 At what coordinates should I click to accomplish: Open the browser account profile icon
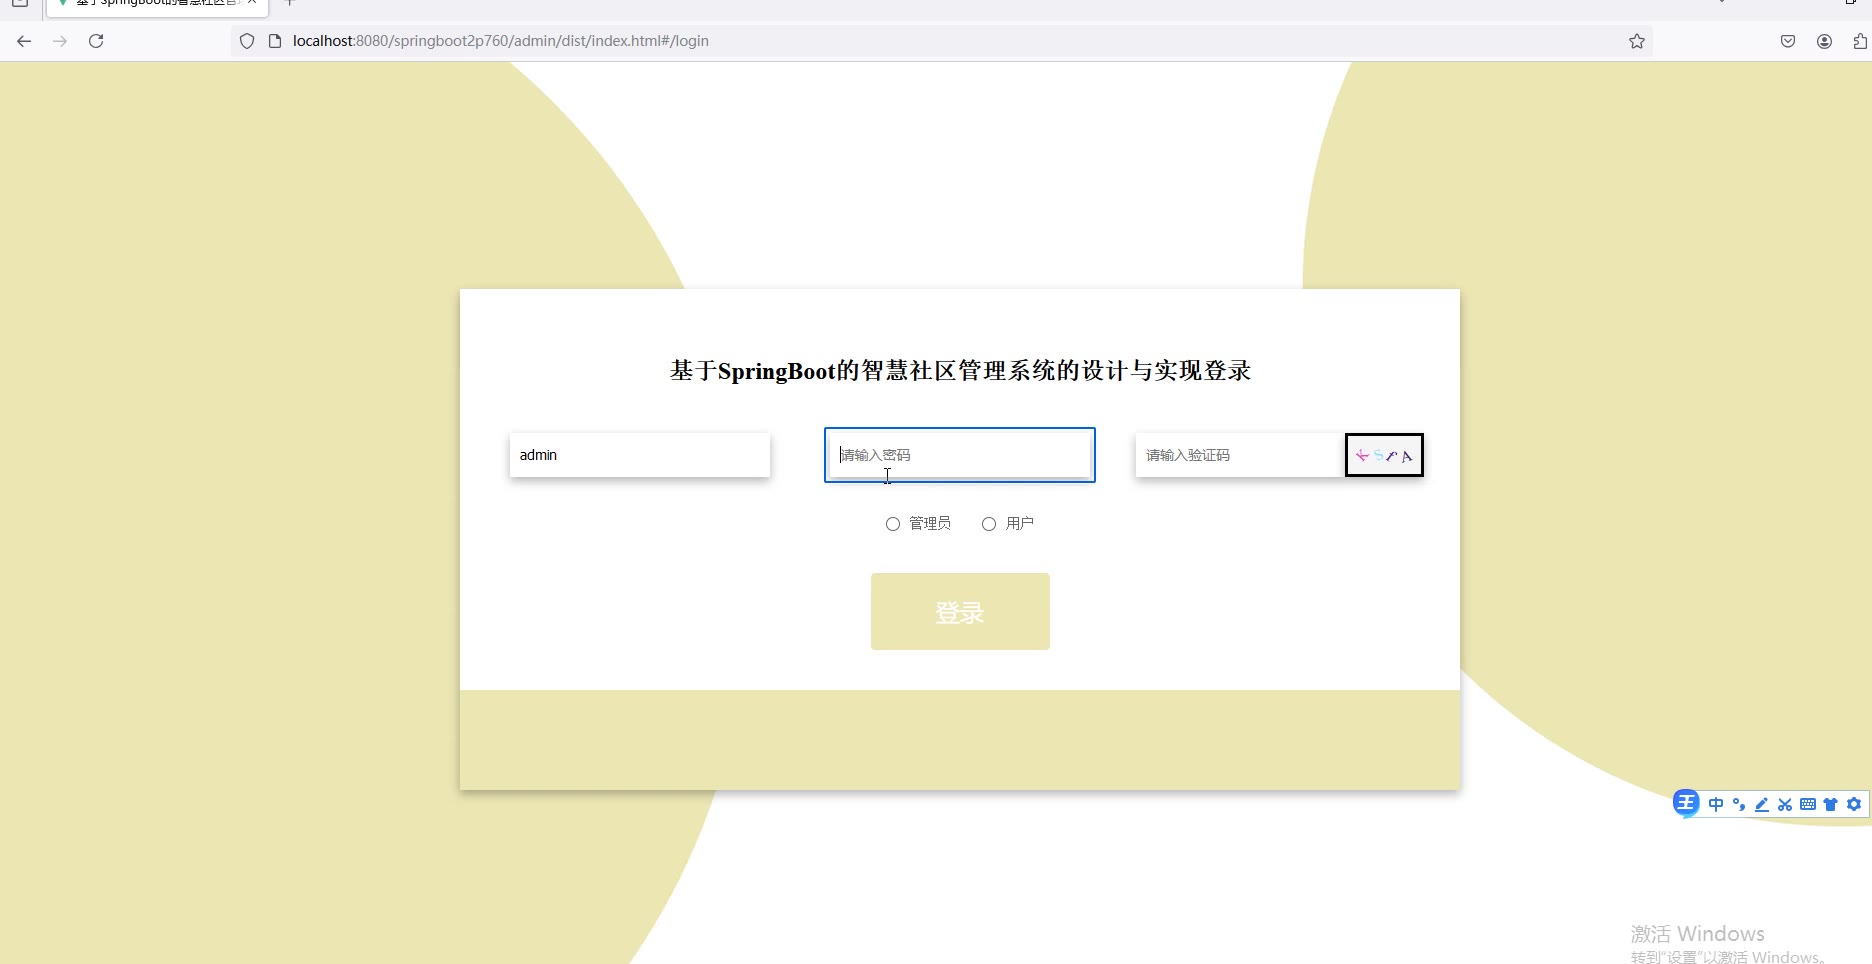[x=1824, y=41]
